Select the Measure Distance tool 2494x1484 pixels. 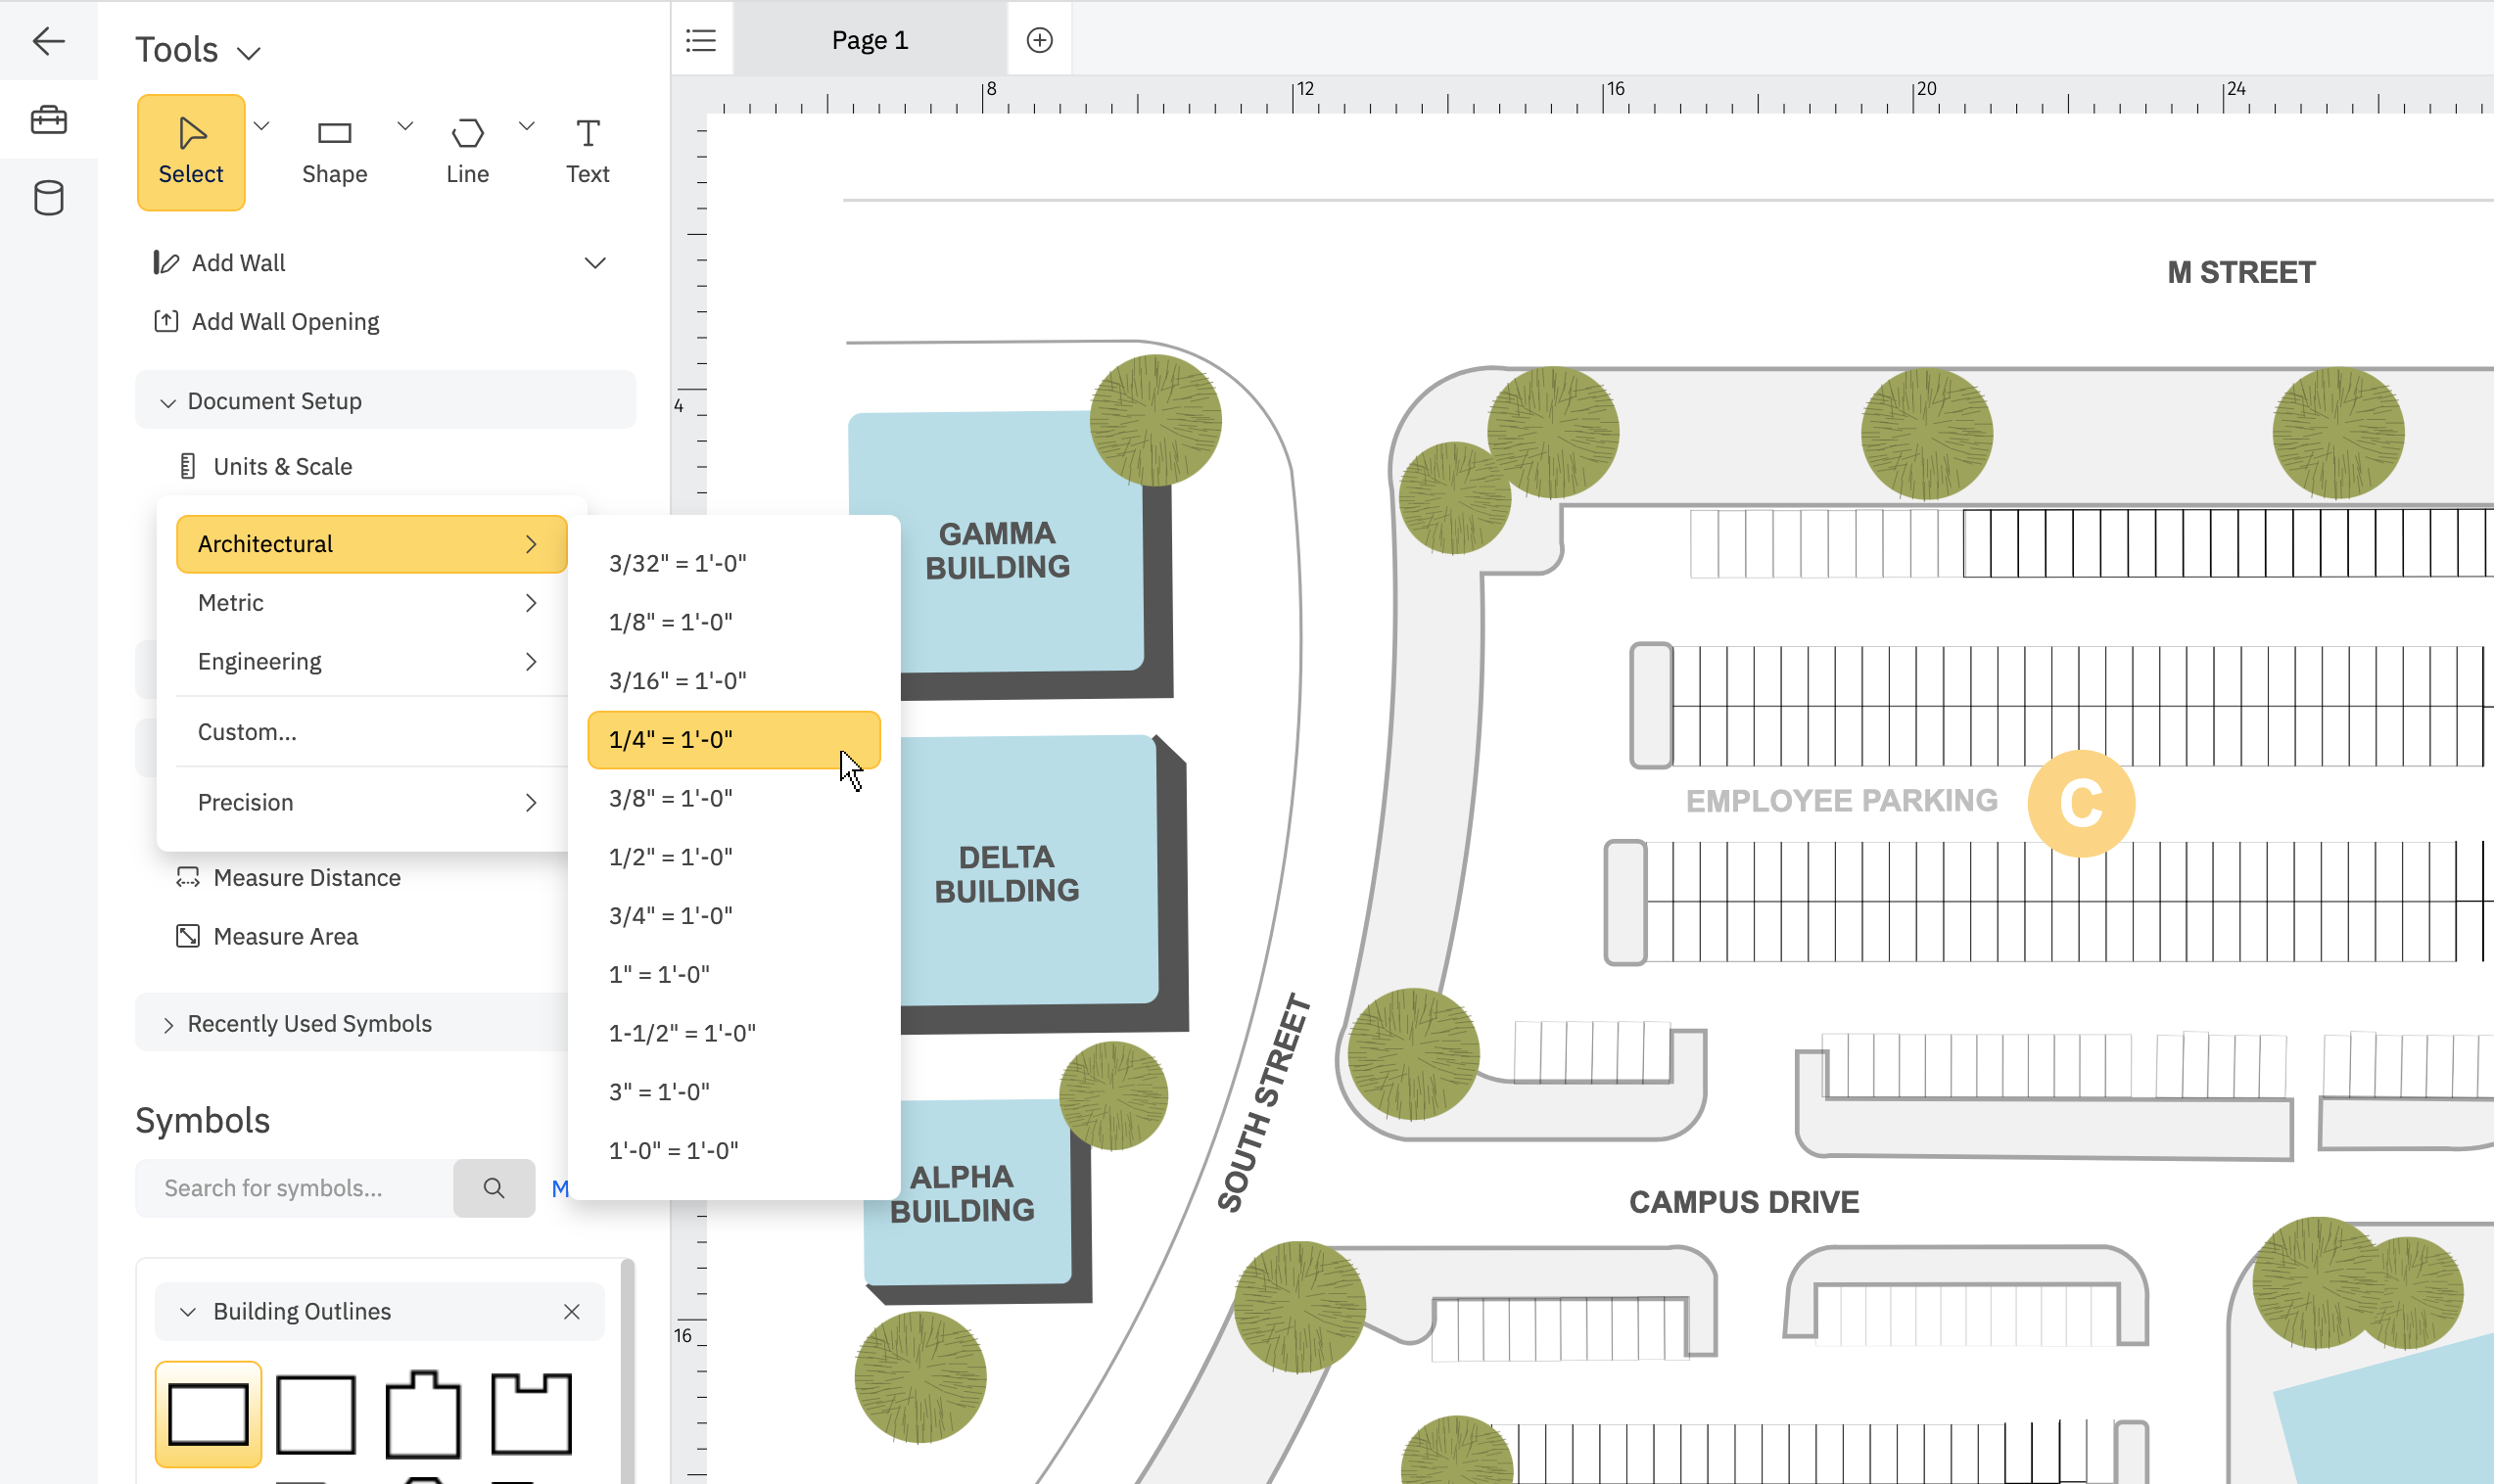[x=305, y=877]
